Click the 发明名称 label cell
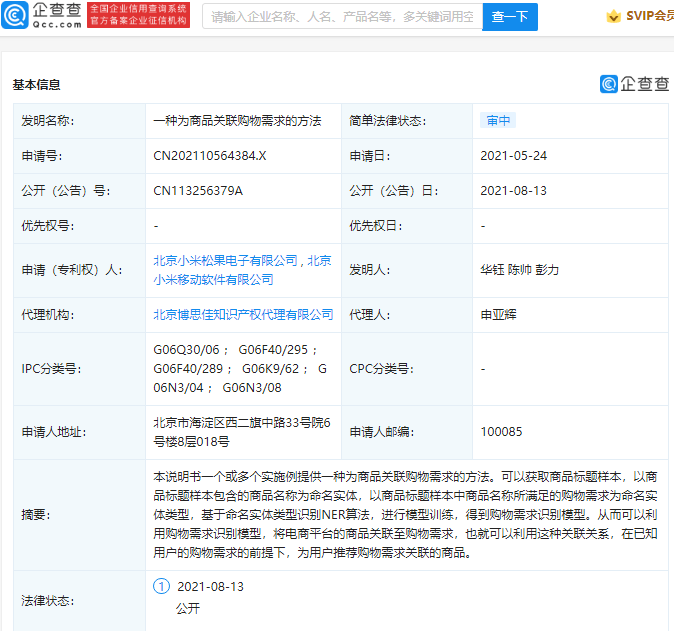Viewport: 674px width, 631px height. pyautogui.click(x=80, y=121)
